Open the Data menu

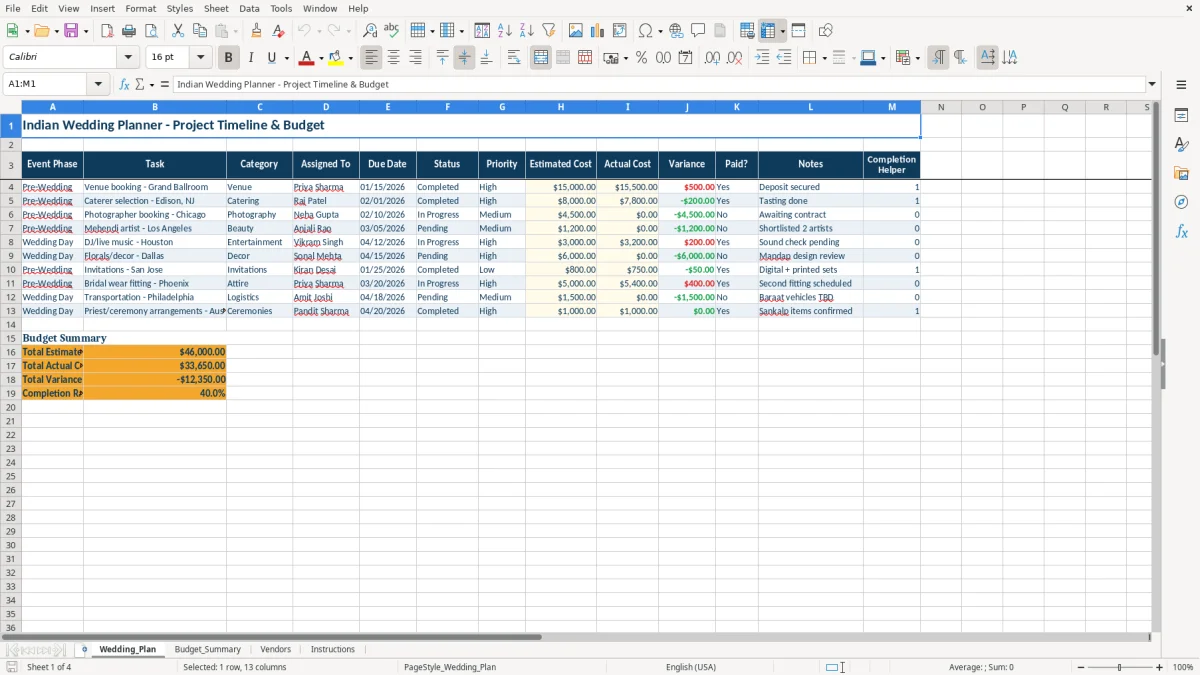click(249, 8)
